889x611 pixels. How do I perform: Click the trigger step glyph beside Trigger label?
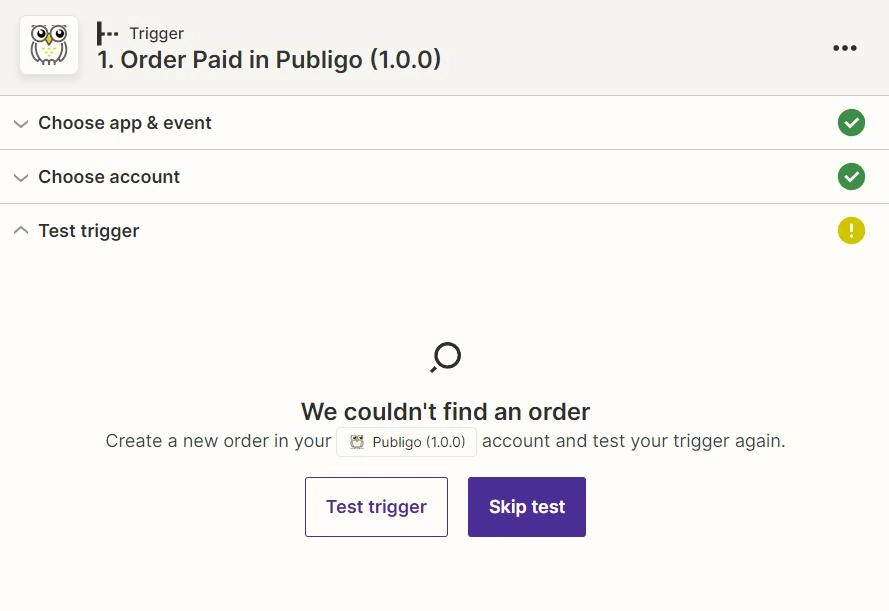[x=107, y=33]
